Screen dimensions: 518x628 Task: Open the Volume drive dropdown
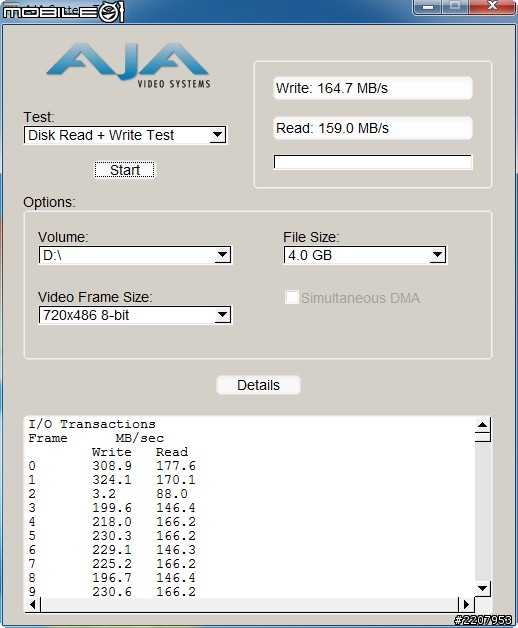pyautogui.click(x=135, y=255)
